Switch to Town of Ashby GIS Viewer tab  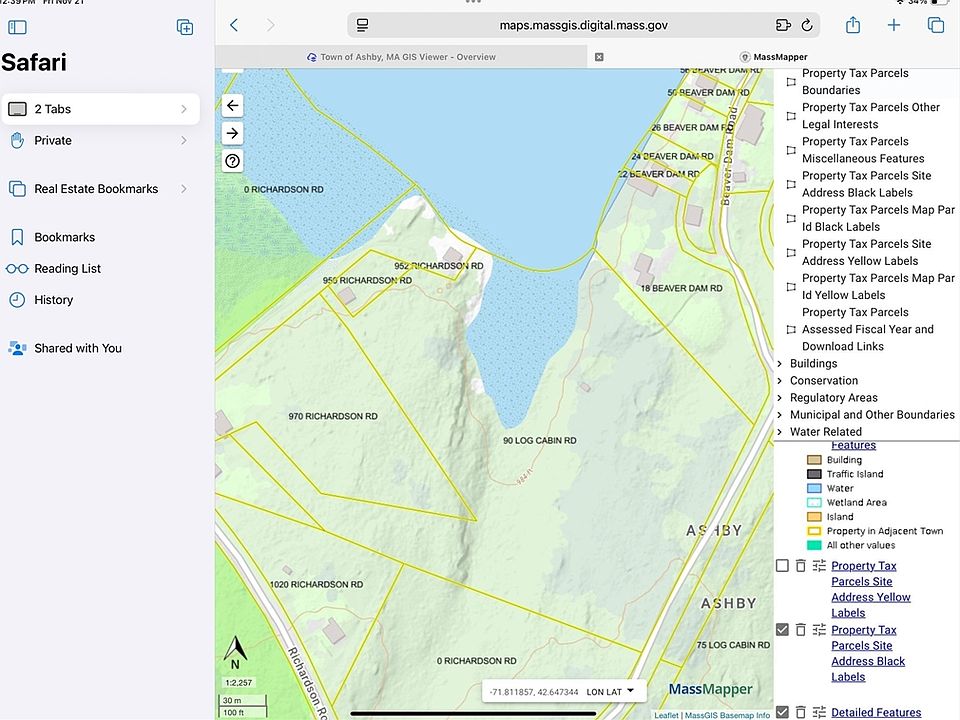click(401, 57)
